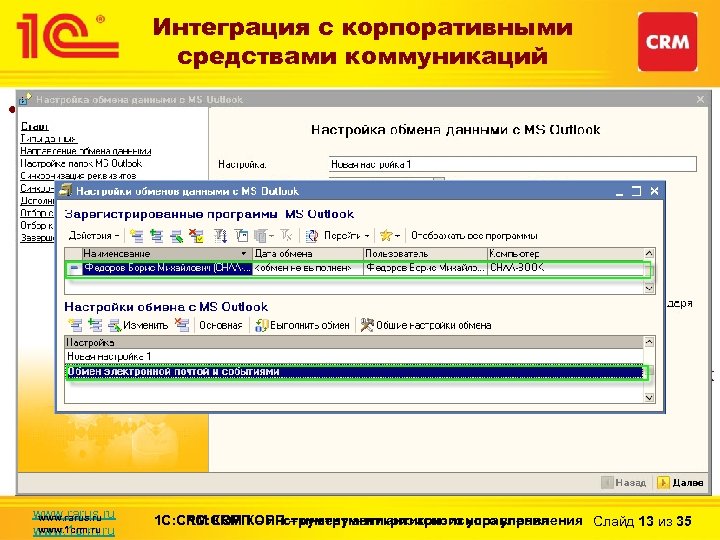The width and height of the screenshot is (720, 540).
Task: Click Направление обмена данными sidebar link
Action: point(85,151)
